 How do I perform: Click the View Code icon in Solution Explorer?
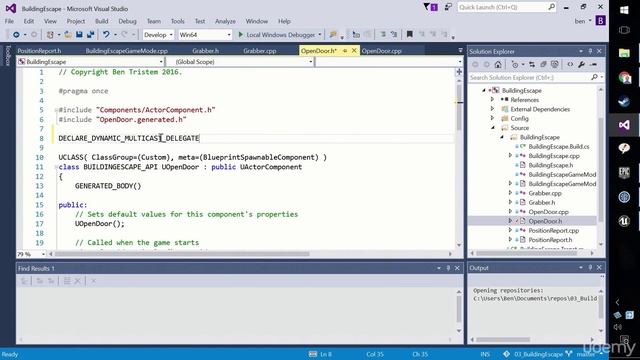(x=570, y=64)
